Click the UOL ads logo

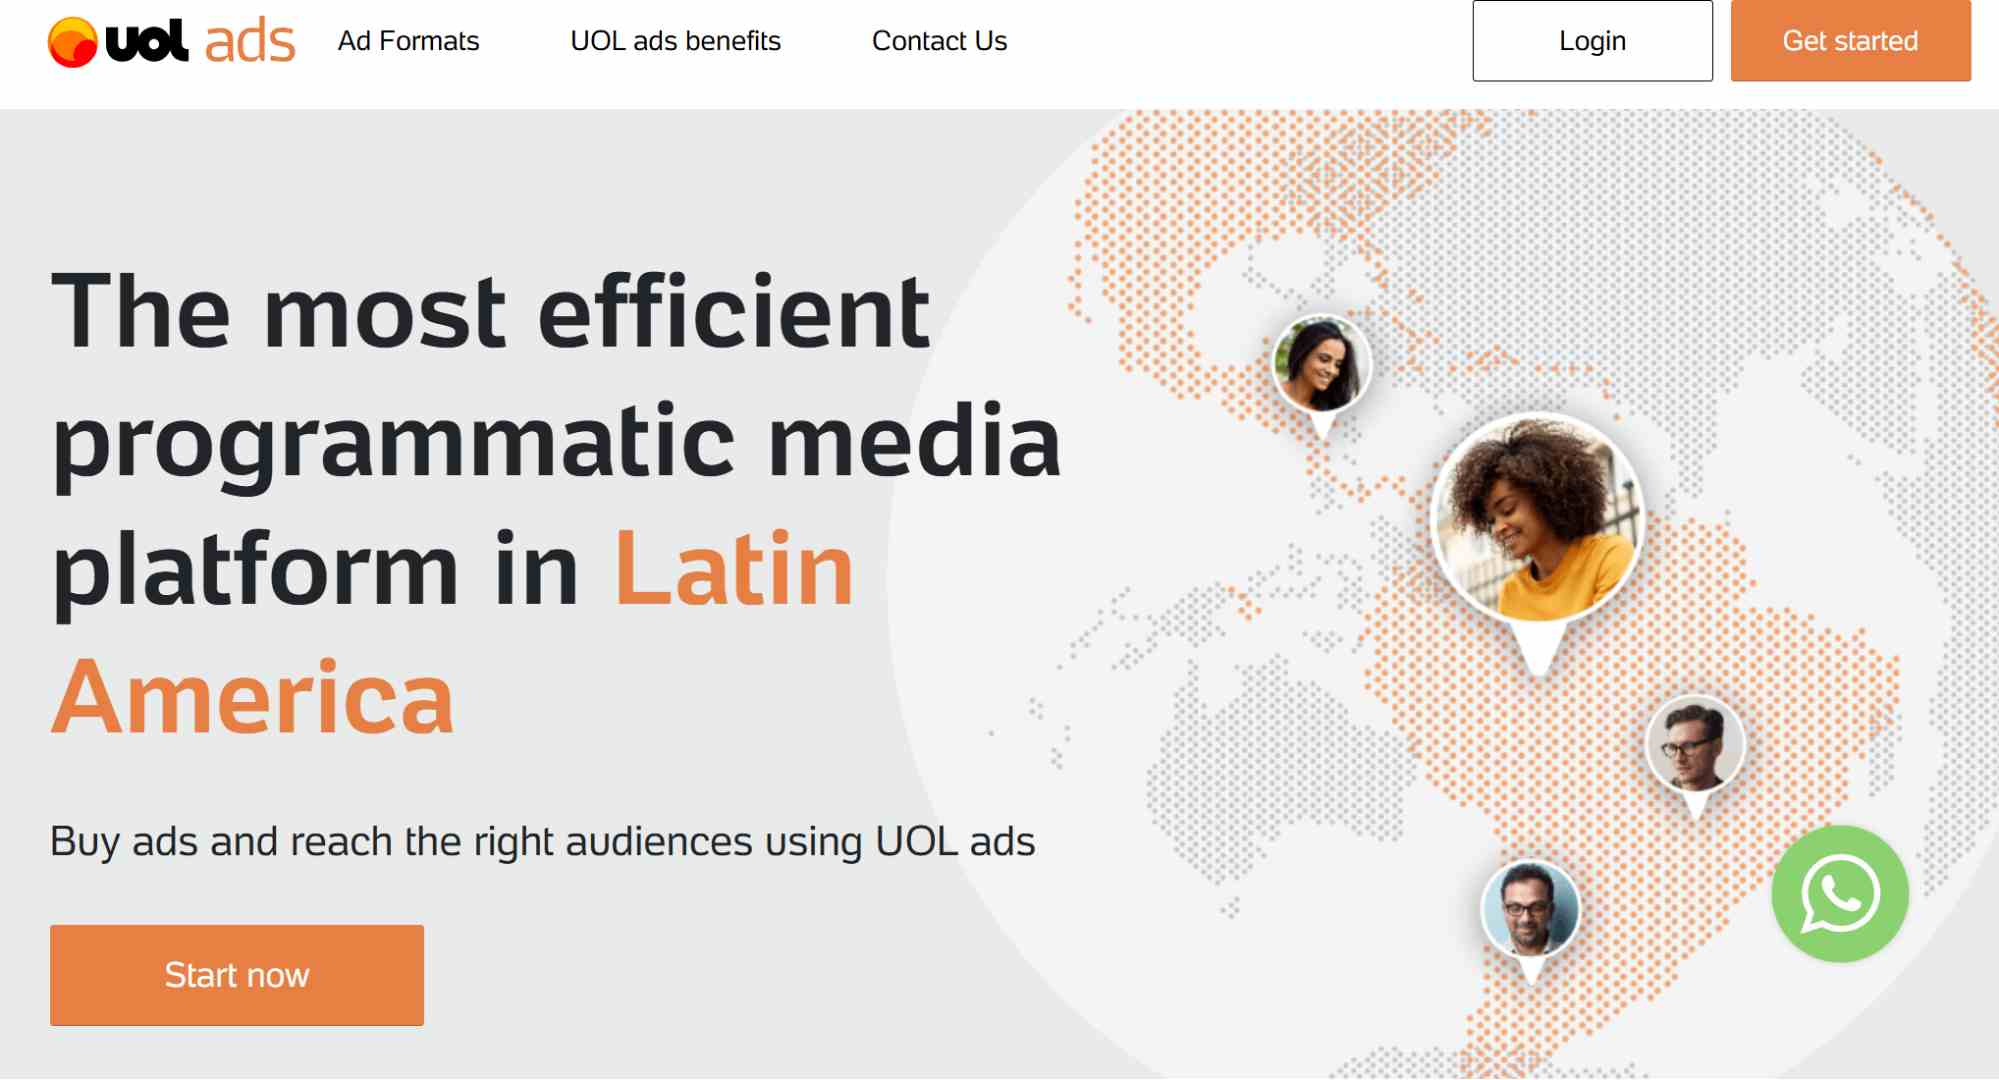click(172, 42)
